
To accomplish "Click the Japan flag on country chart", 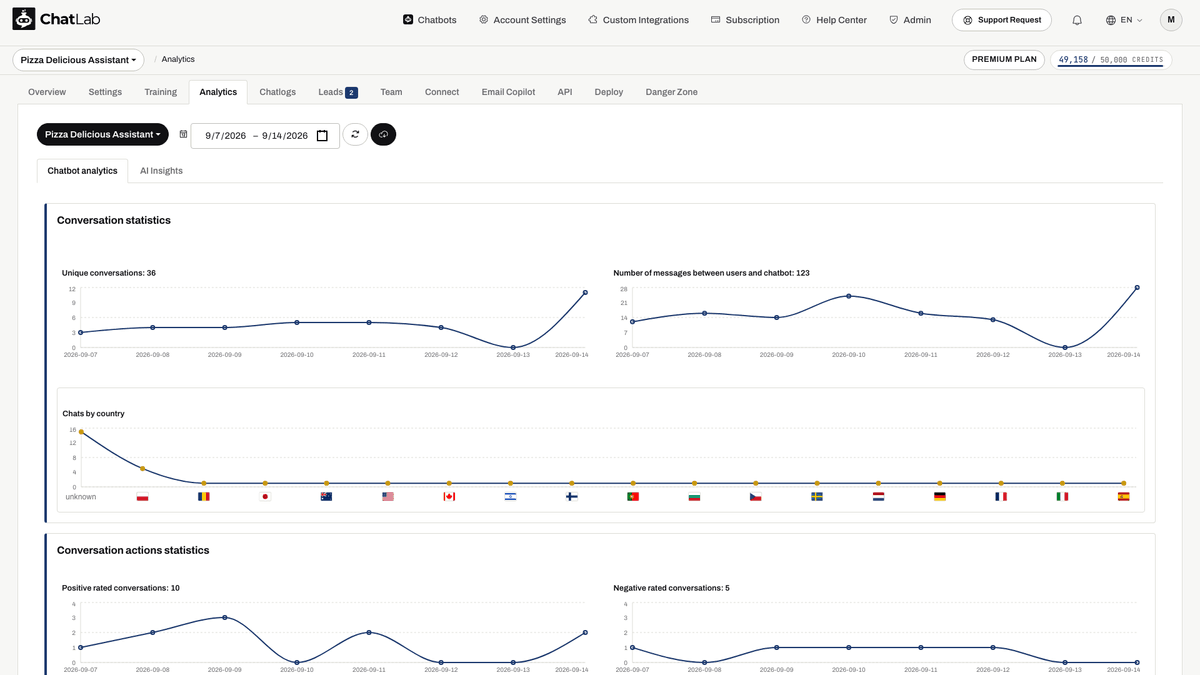I will coord(265,496).
